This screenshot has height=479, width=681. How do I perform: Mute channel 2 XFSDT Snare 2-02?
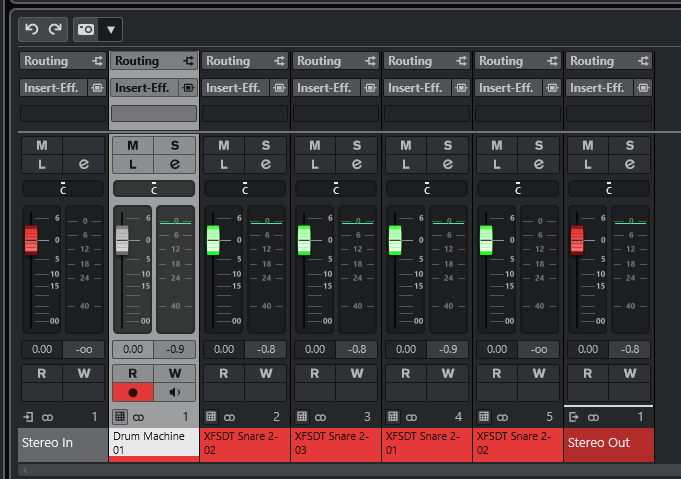coord(224,145)
